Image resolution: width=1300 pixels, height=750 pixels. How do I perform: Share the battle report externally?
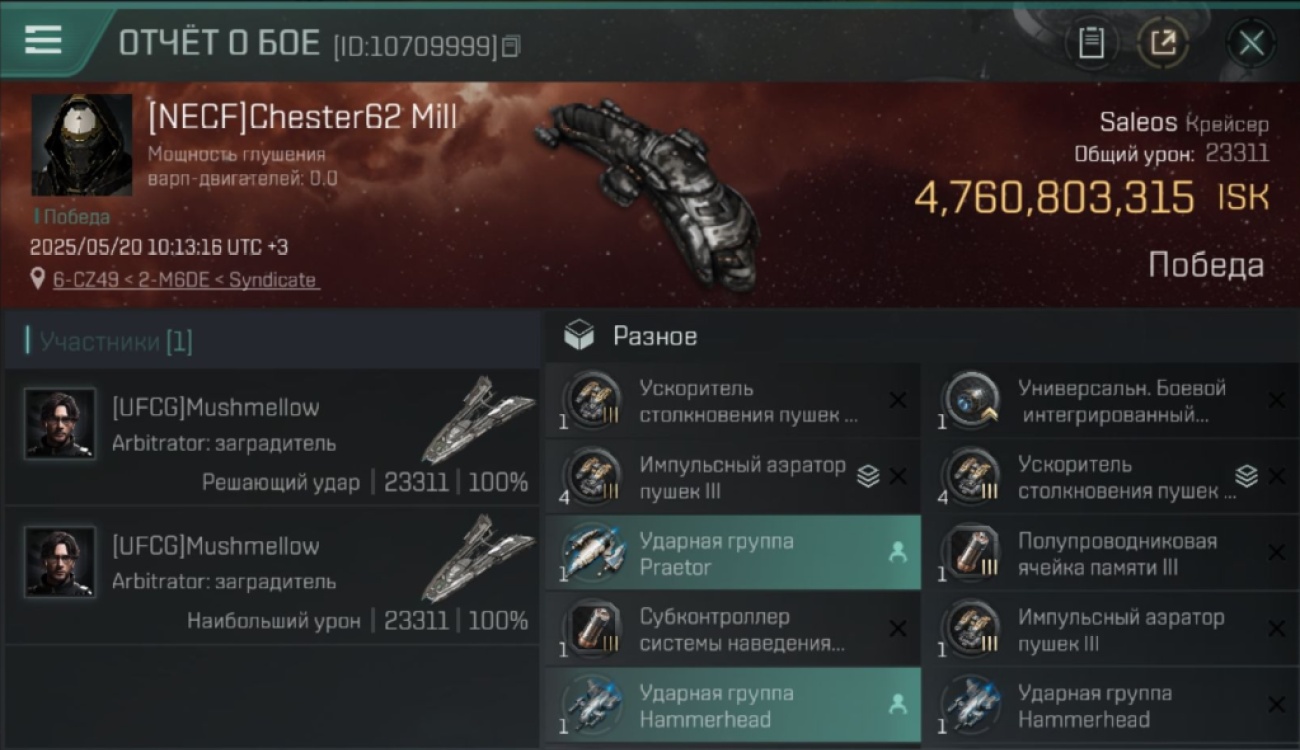pyautogui.click(x=1163, y=43)
